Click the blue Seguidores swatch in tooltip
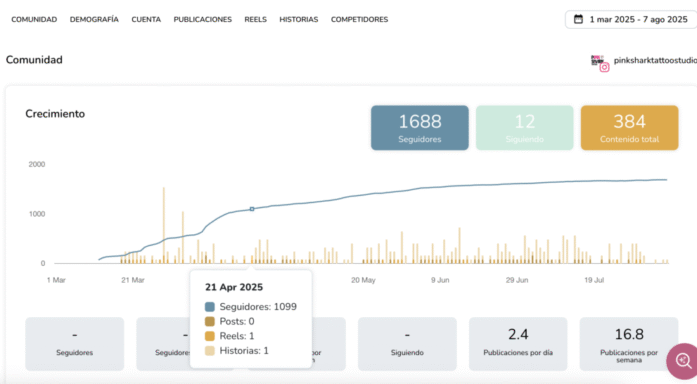Viewport: 697px width, 384px height. pyautogui.click(x=210, y=307)
